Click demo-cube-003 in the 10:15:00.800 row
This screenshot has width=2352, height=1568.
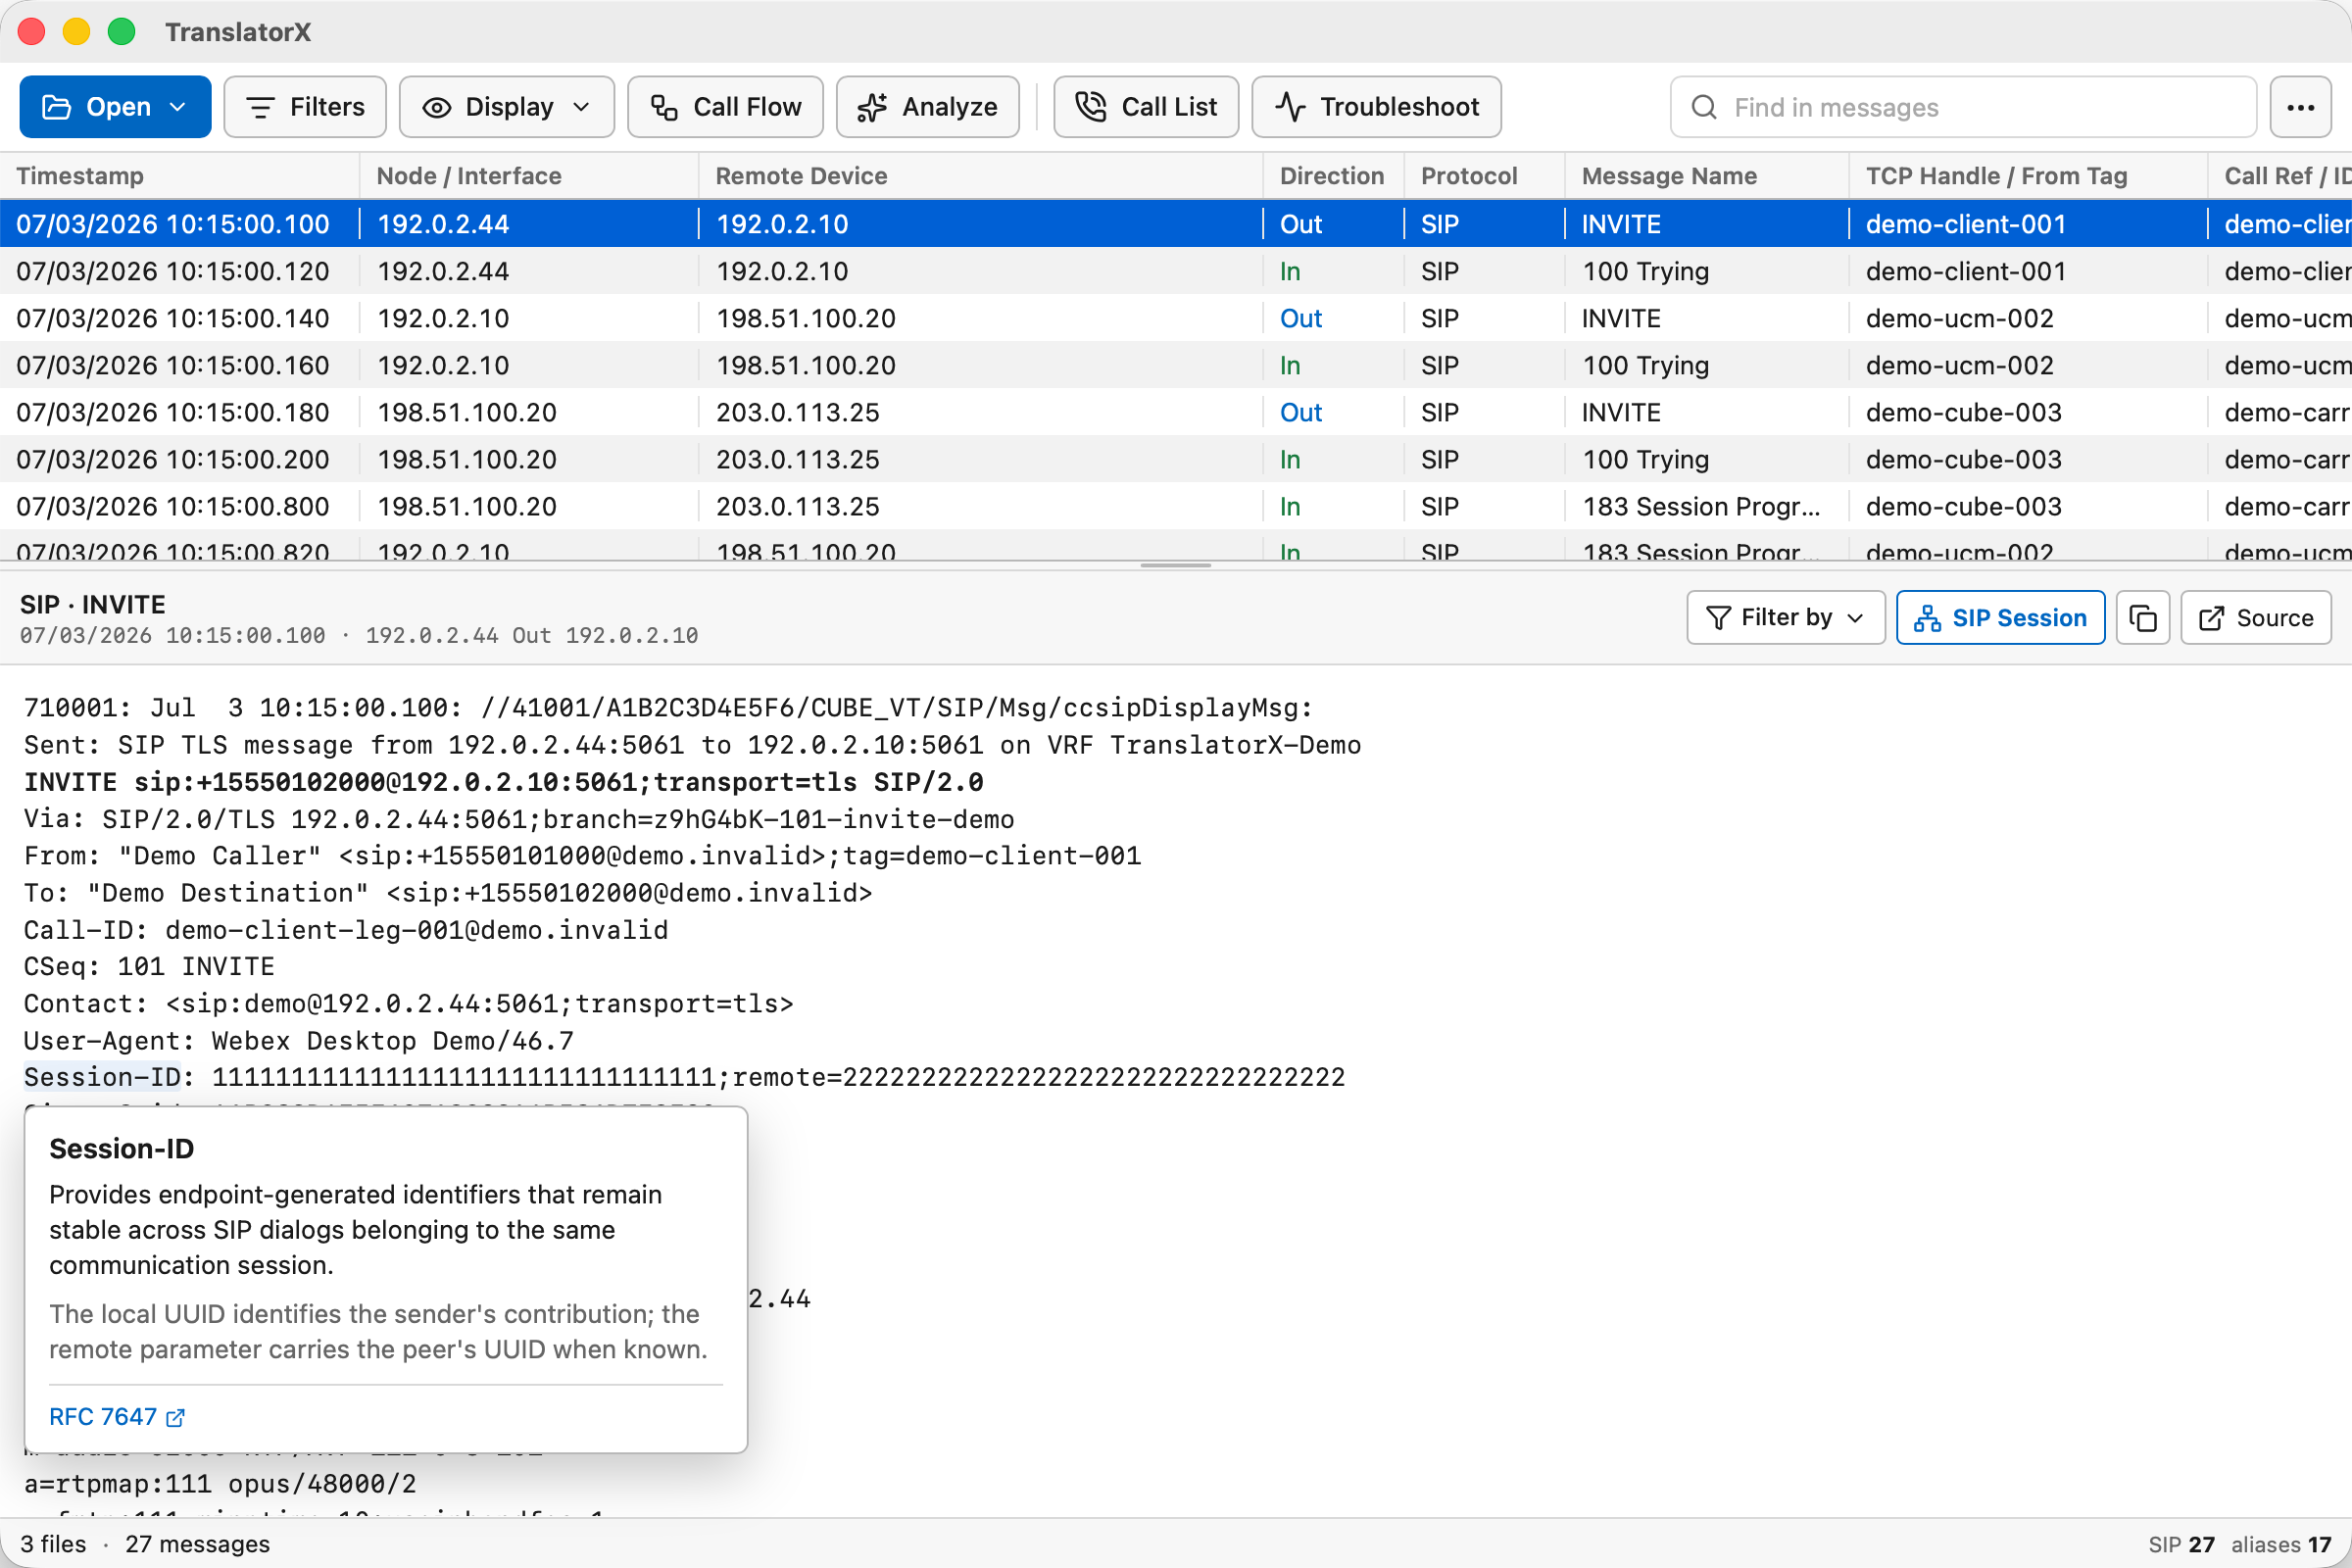click(1963, 506)
